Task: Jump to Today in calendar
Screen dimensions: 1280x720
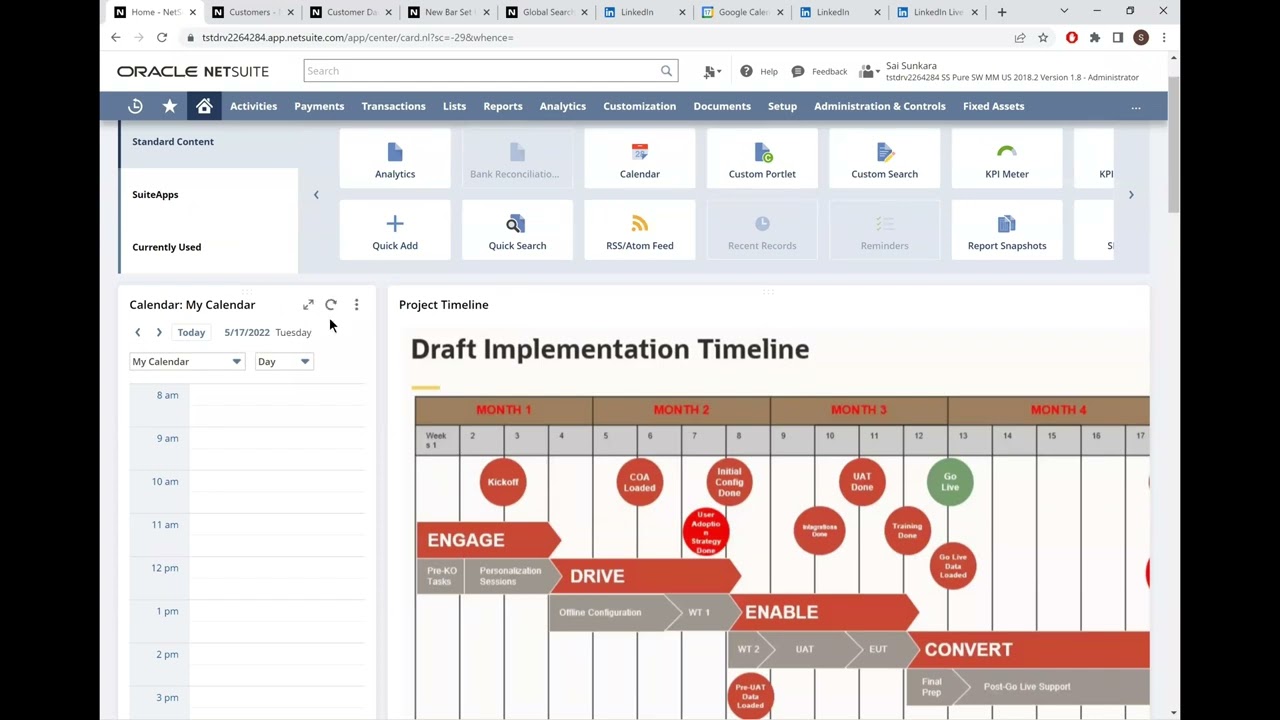Action: coord(191,332)
